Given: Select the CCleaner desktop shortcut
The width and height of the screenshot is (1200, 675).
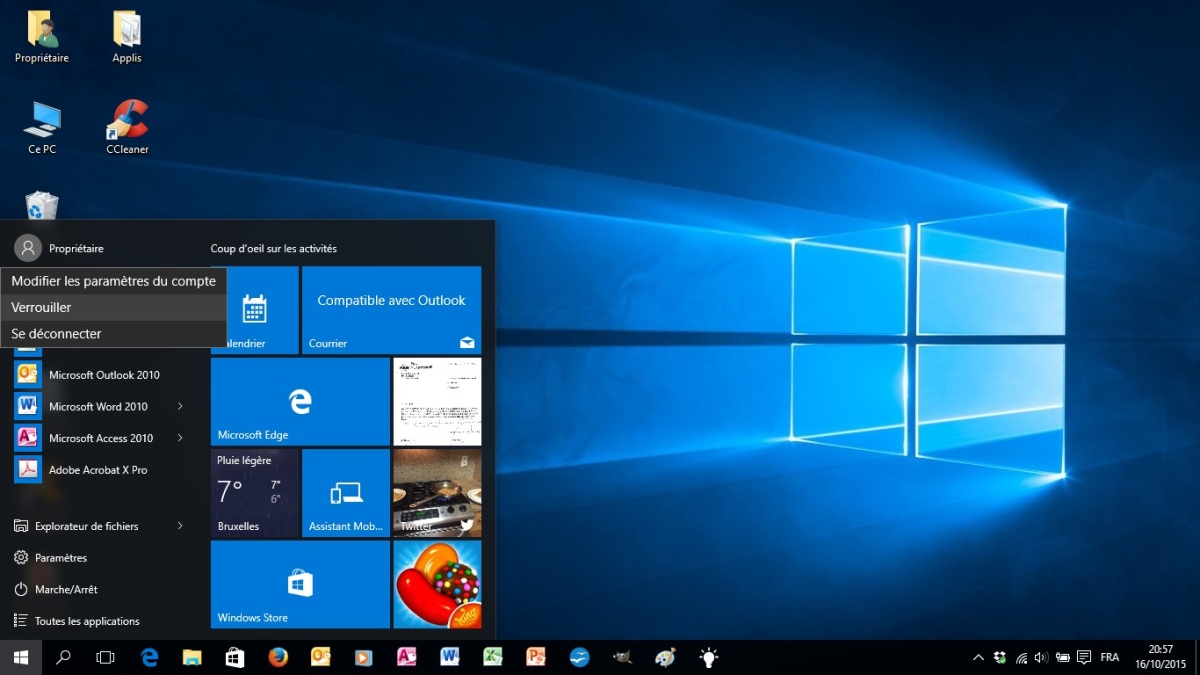Looking at the screenshot, I should [127, 128].
